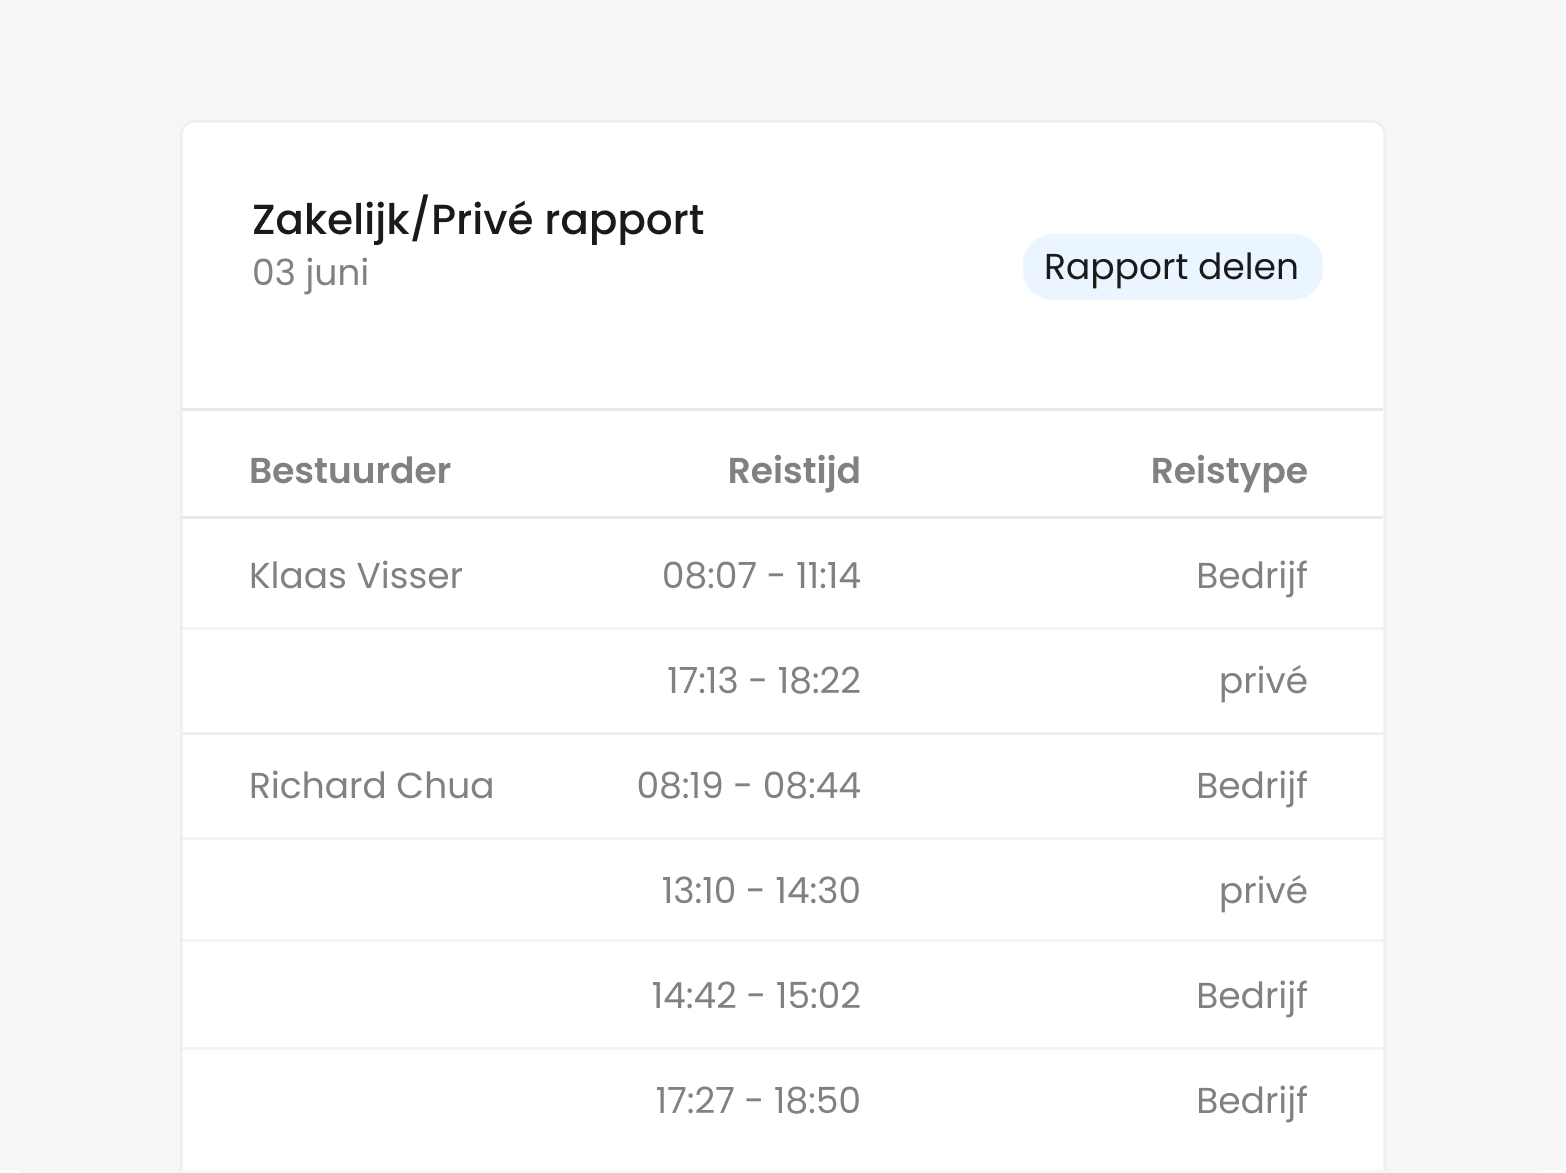Open the 17:27 - 18:50 trip entry
Viewport: 1566px width, 1173px height.
click(758, 1101)
